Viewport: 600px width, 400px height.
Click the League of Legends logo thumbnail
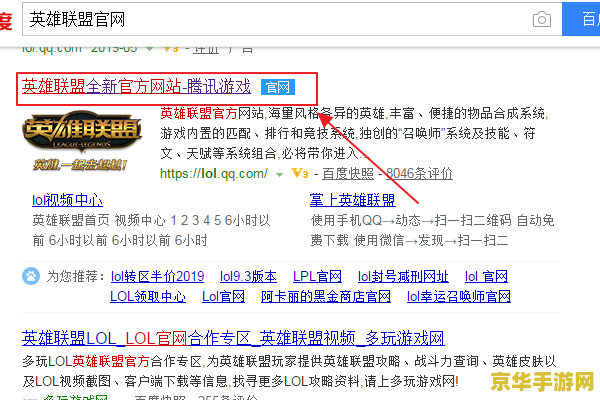(82, 140)
